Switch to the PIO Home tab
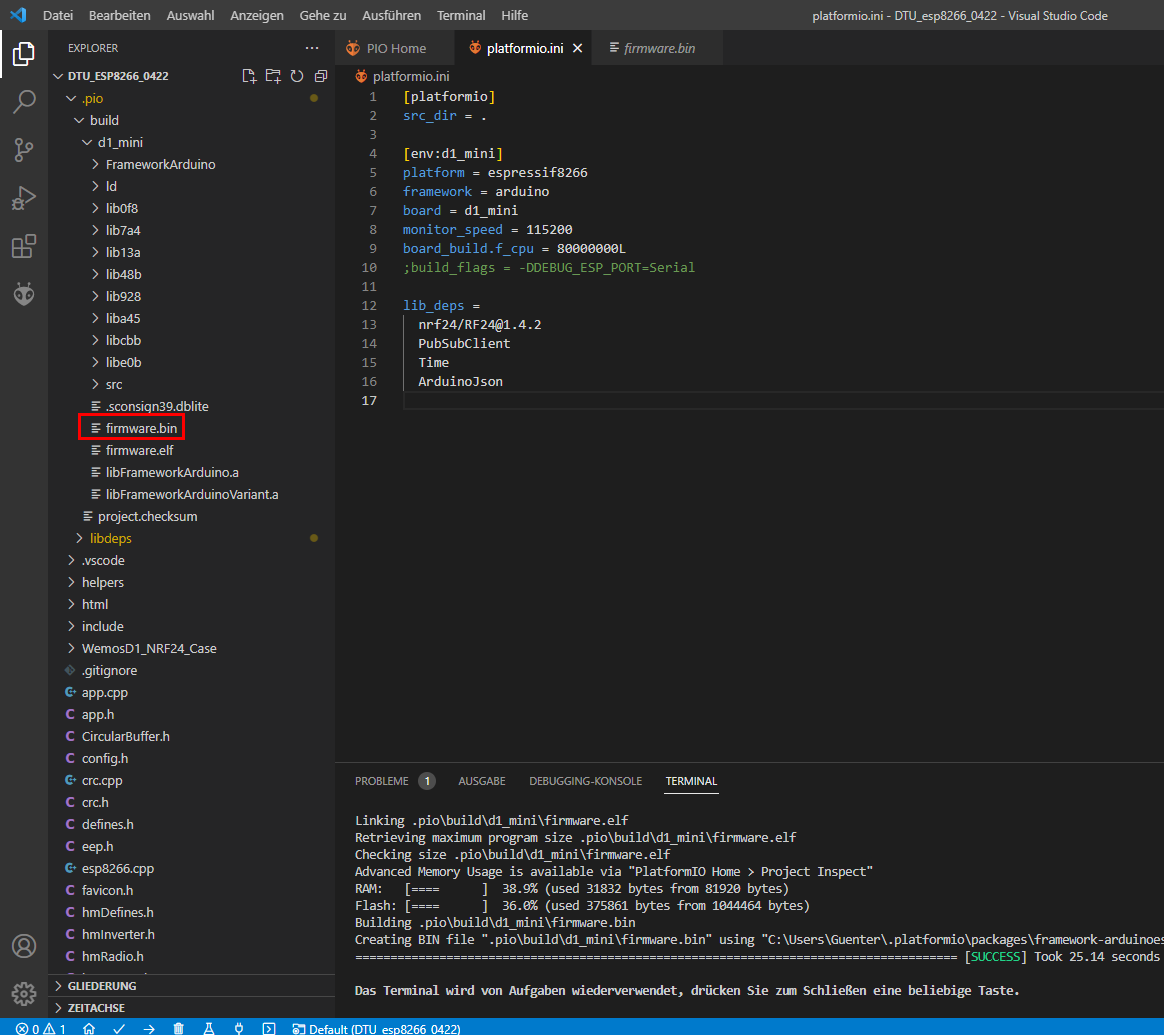This screenshot has width=1164, height=1035. point(395,48)
